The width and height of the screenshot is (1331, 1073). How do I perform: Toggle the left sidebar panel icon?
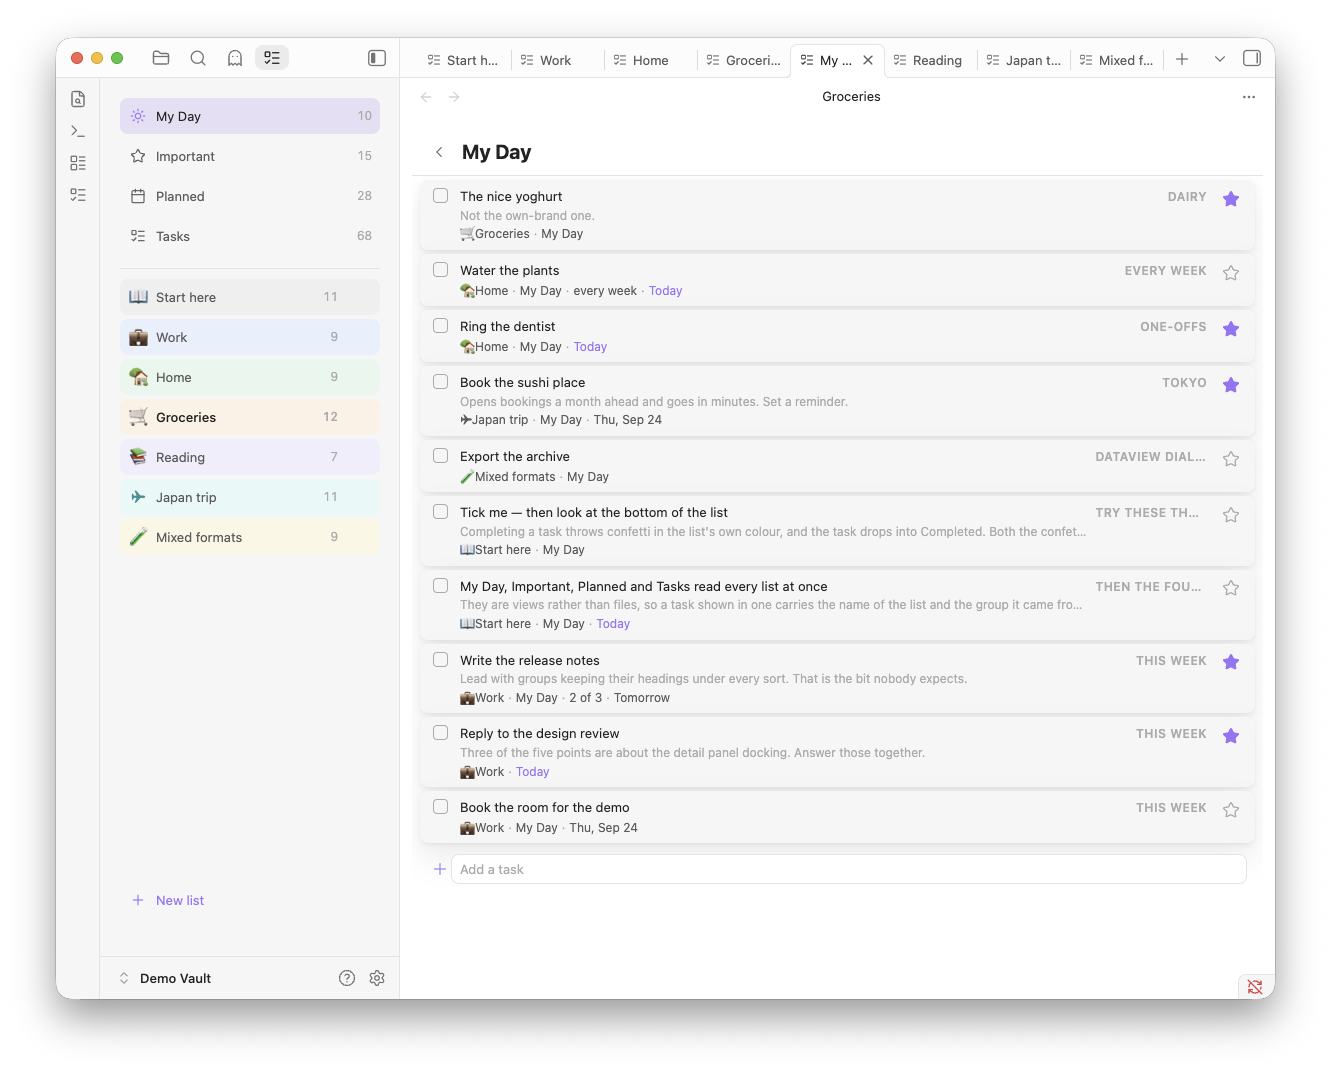(377, 58)
